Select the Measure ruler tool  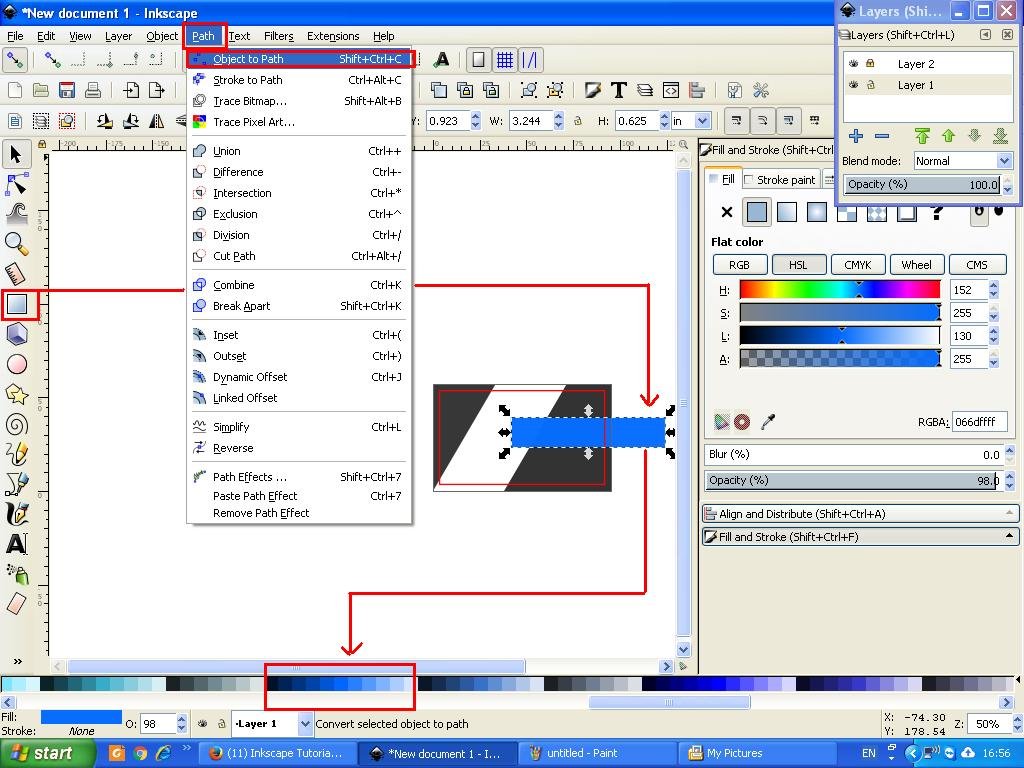[16, 274]
